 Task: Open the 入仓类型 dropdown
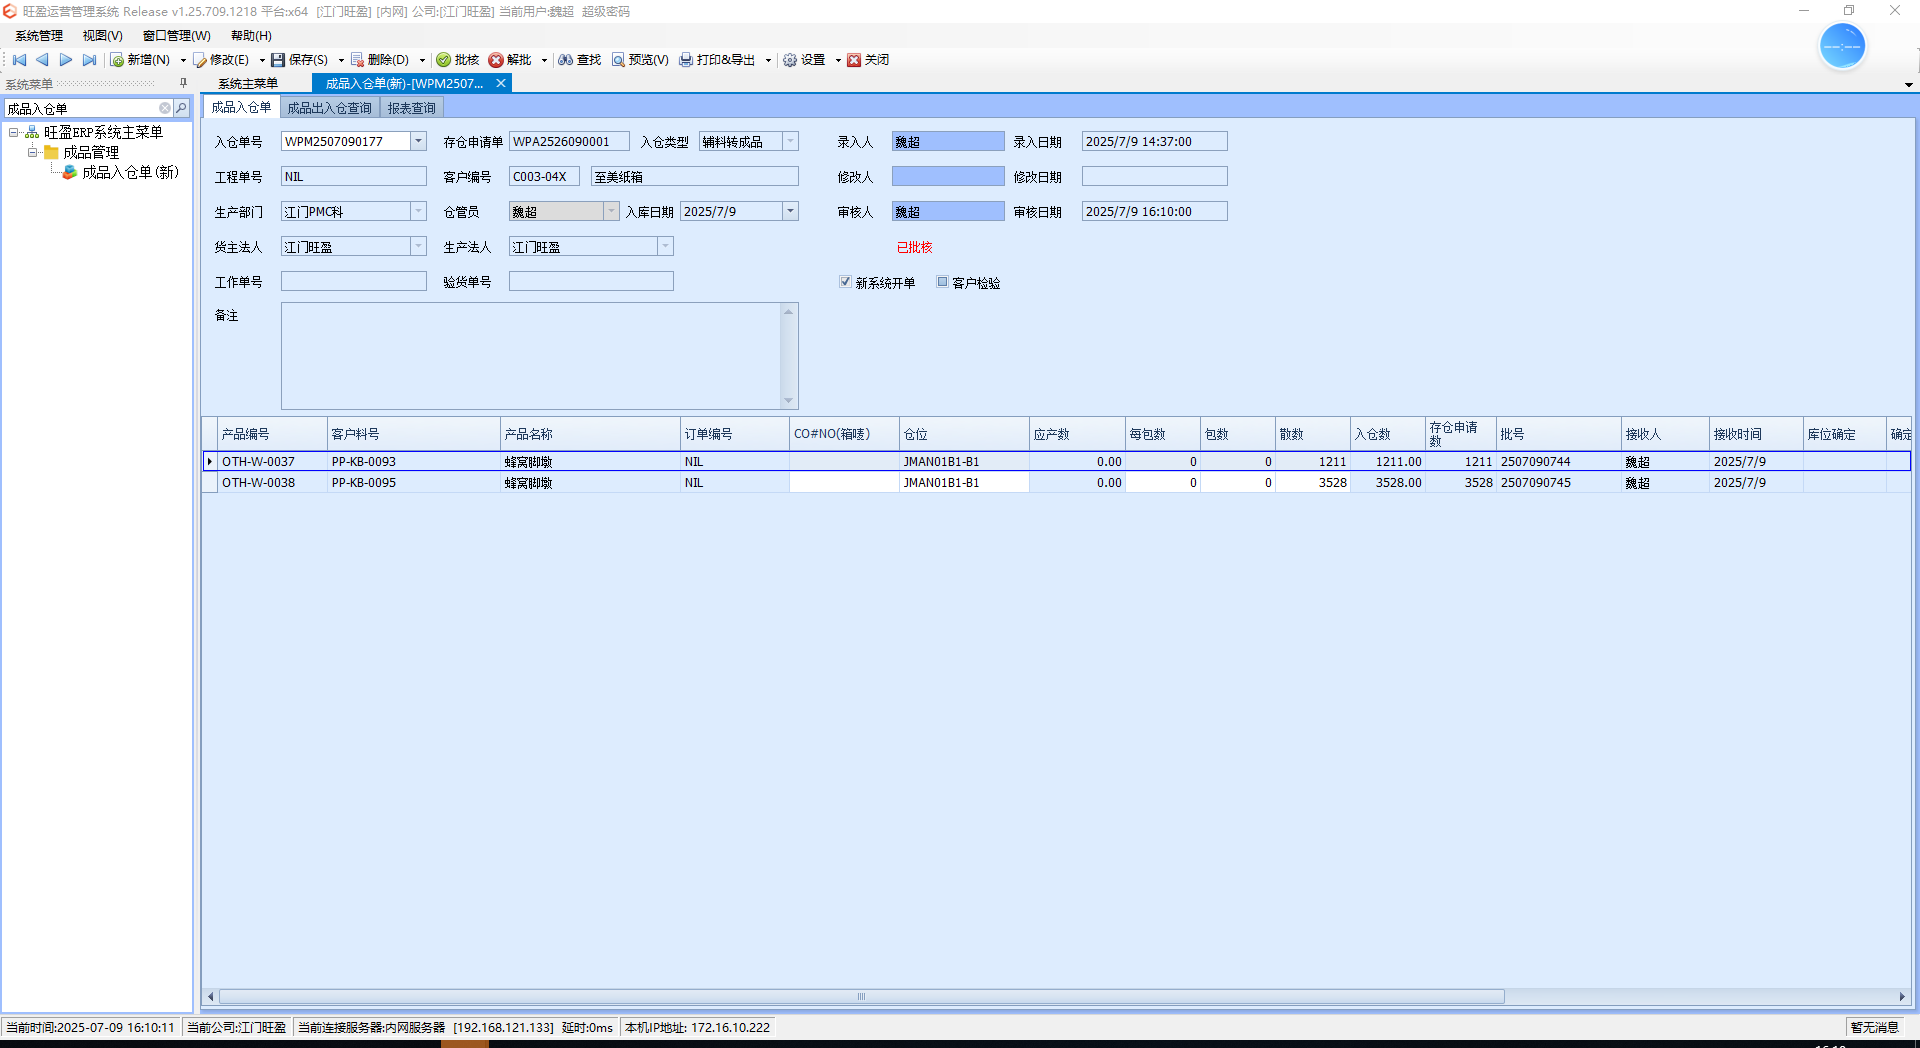point(790,141)
